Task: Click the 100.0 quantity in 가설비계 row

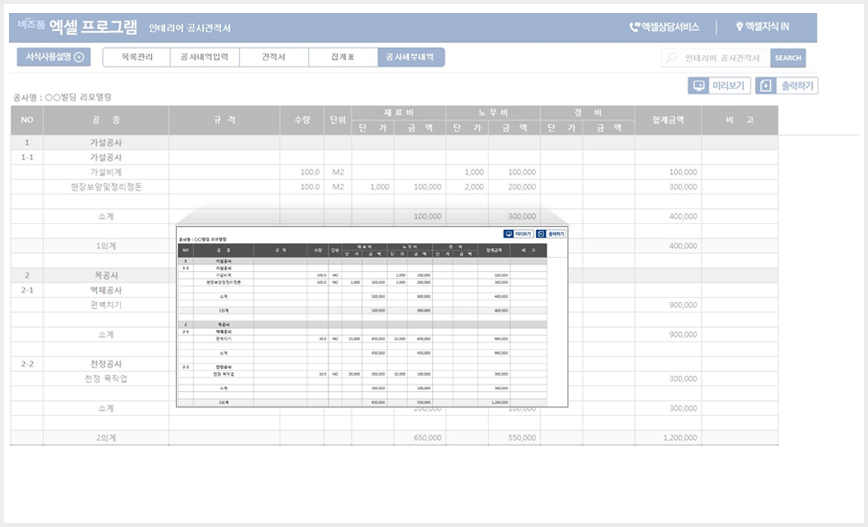Action: 302,172
